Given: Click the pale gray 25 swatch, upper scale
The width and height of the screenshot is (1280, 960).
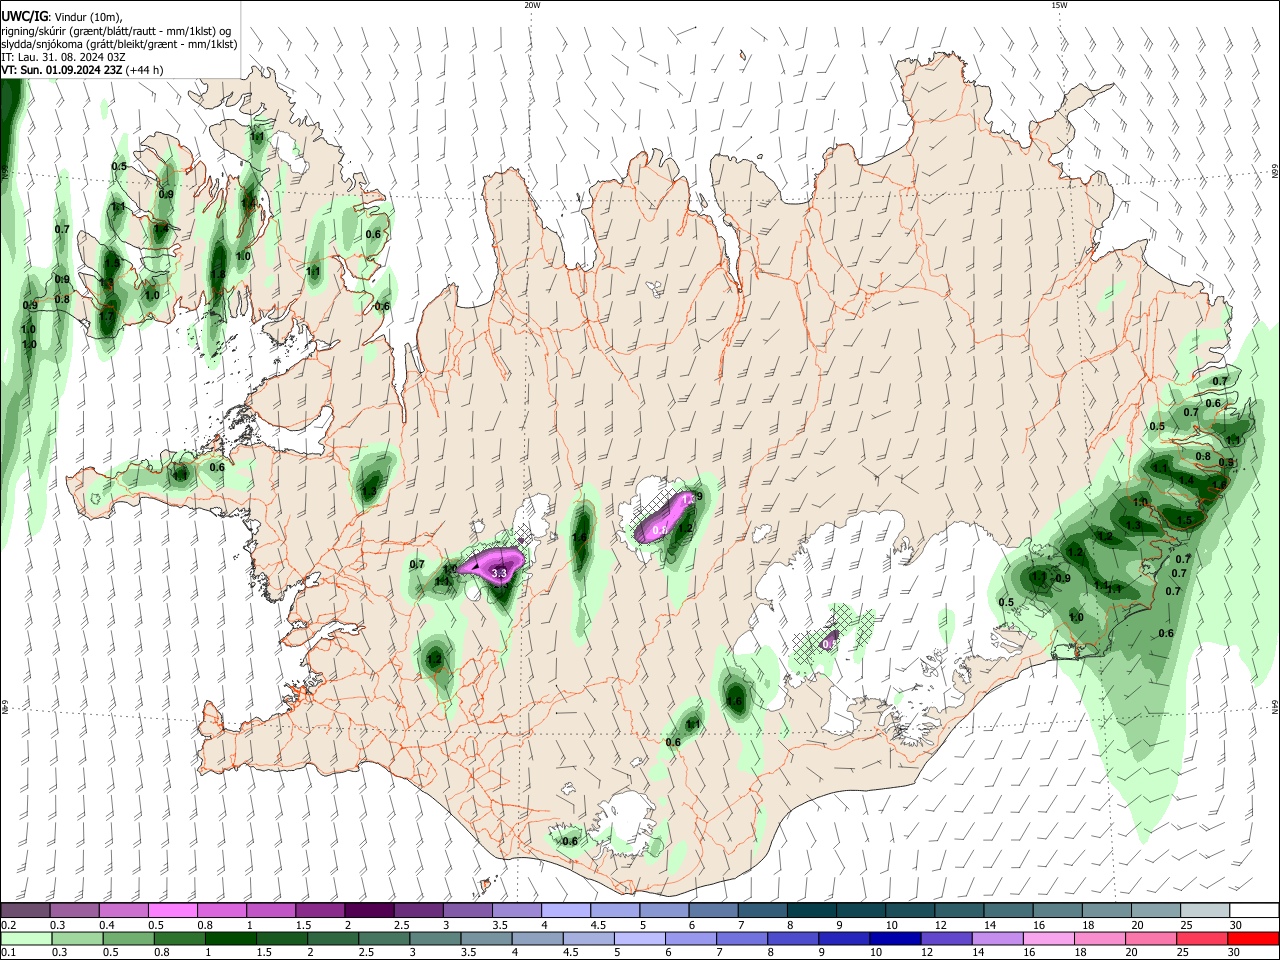Looking at the screenshot, I should [x=1204, y=911].
